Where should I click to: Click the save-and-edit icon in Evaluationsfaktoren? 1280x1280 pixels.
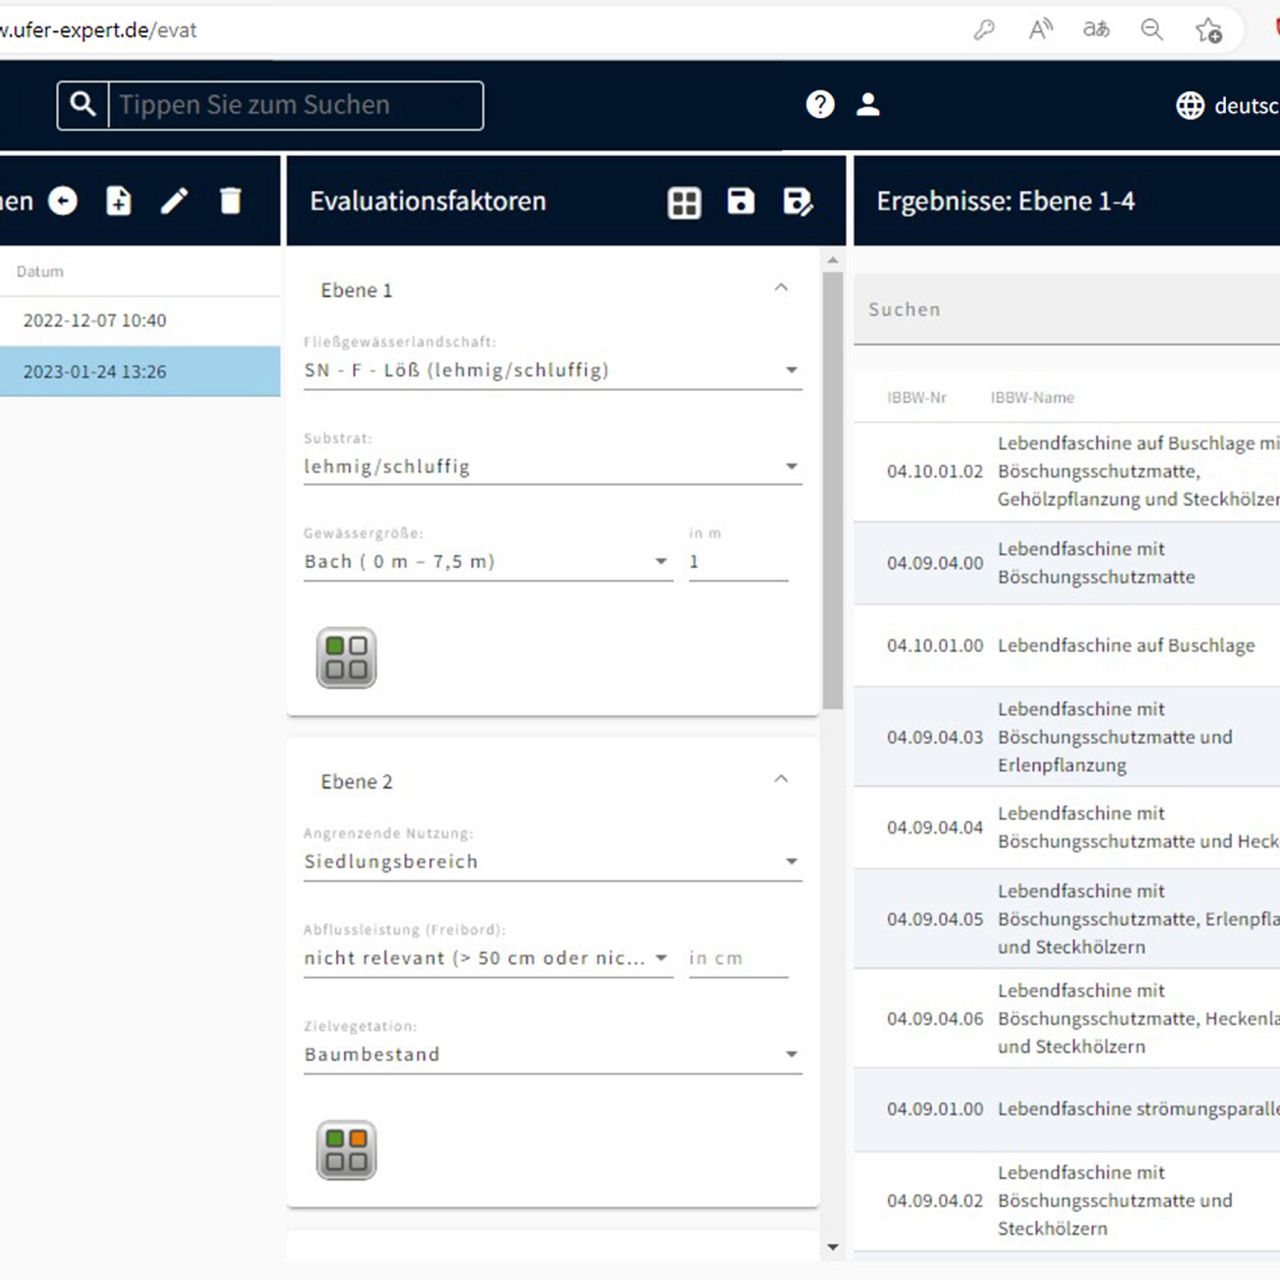[797, 202]
